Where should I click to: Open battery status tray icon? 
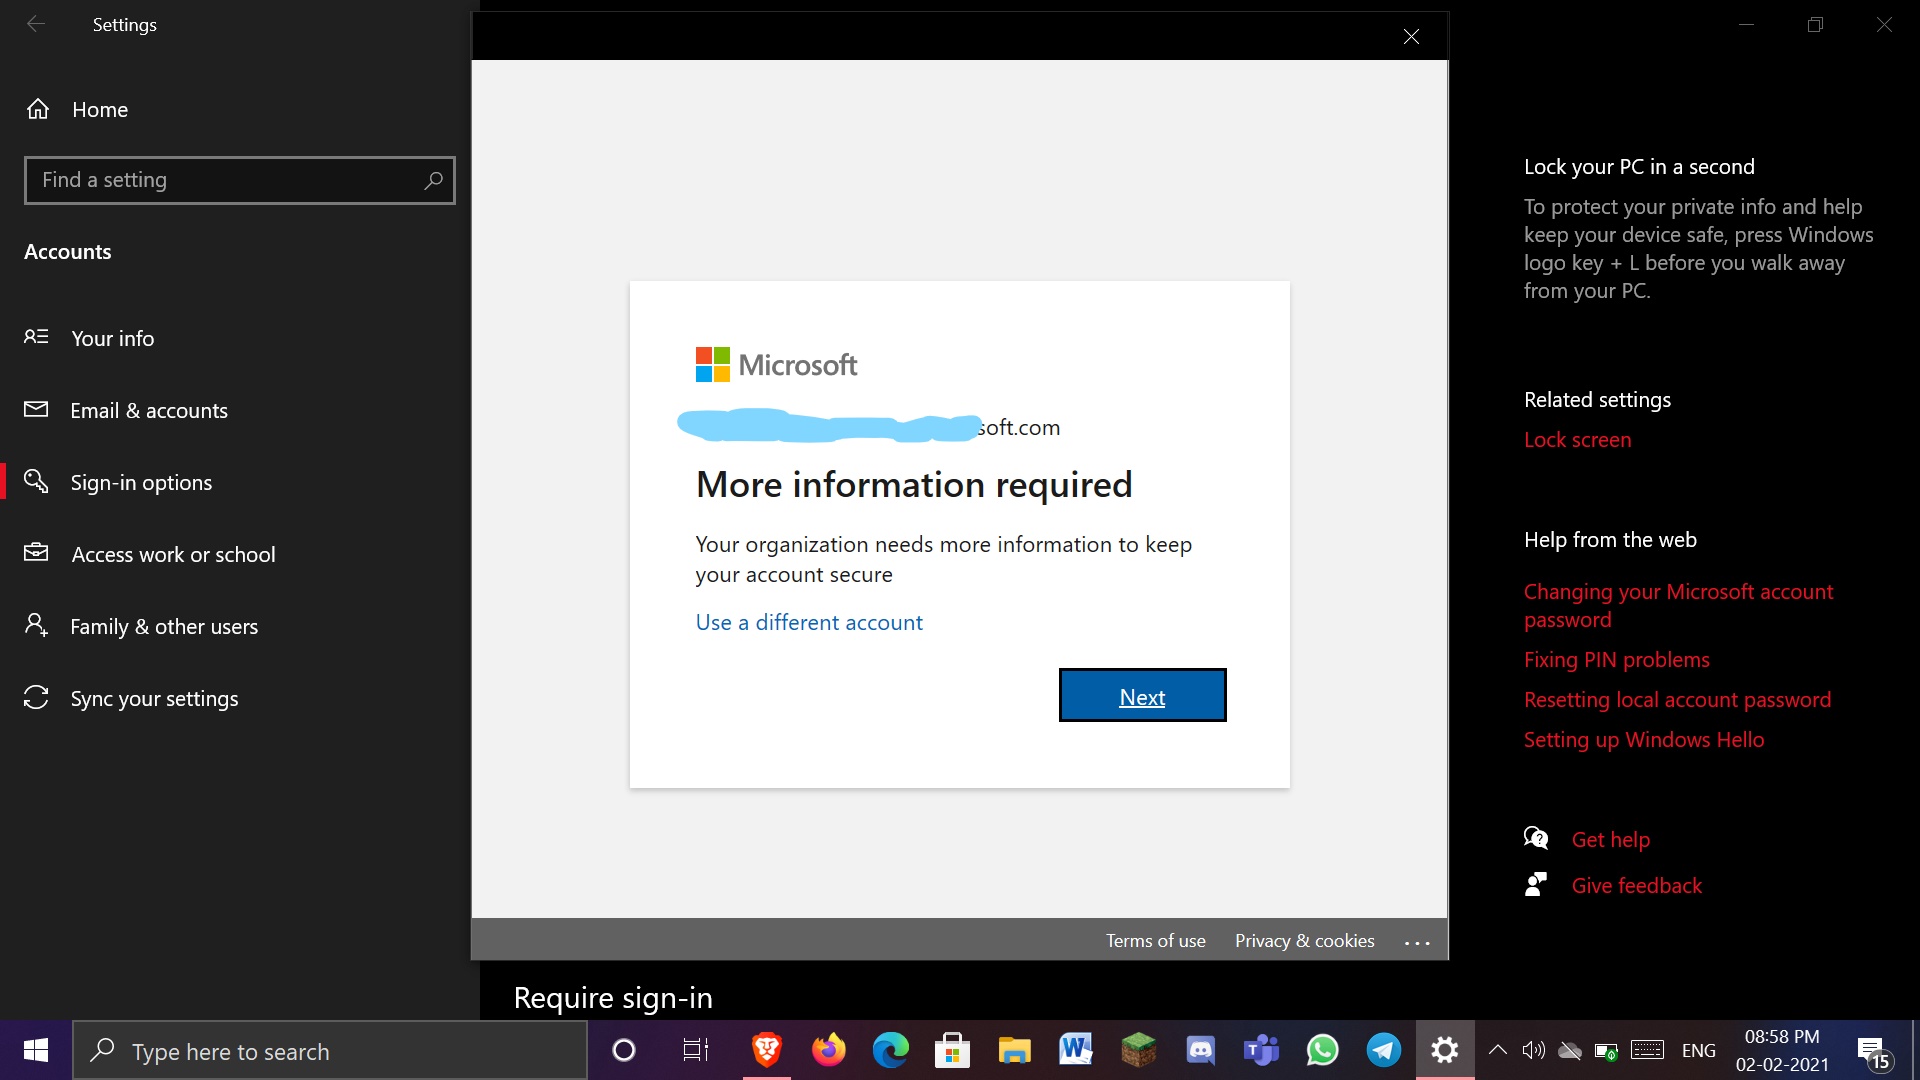(x=1607, y=1050)
